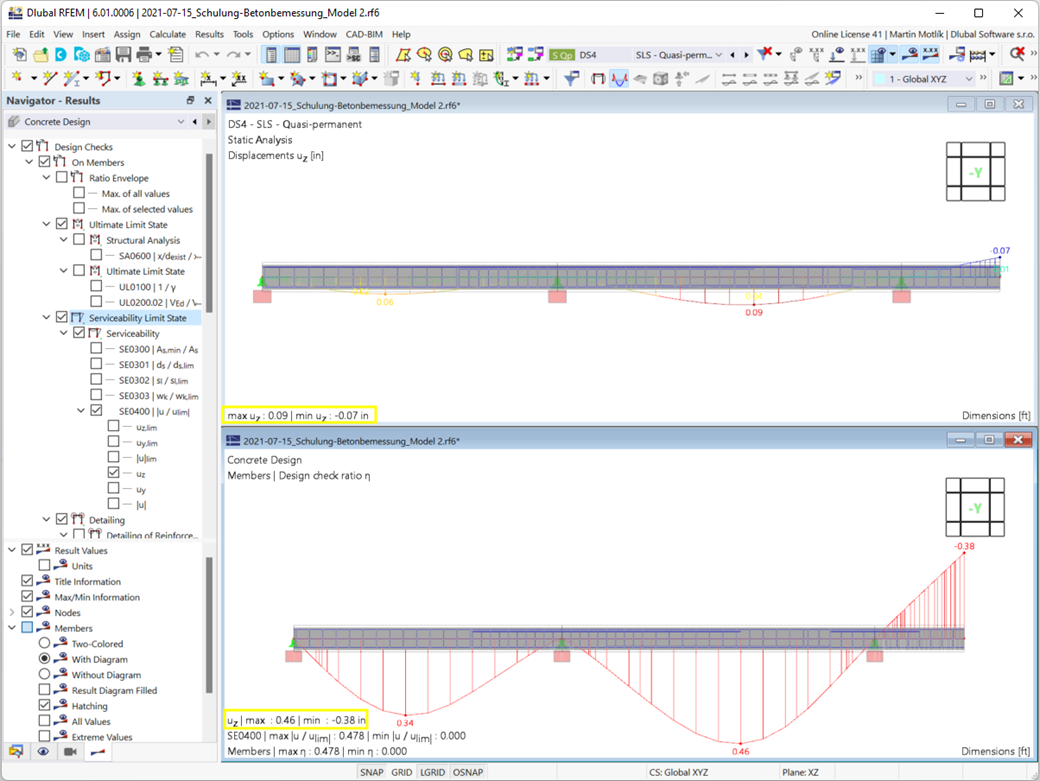This screenshot has height=781, width=1040.
Task: Collapse the Serviceability Limit State node
Action: [x=47, y=318]
